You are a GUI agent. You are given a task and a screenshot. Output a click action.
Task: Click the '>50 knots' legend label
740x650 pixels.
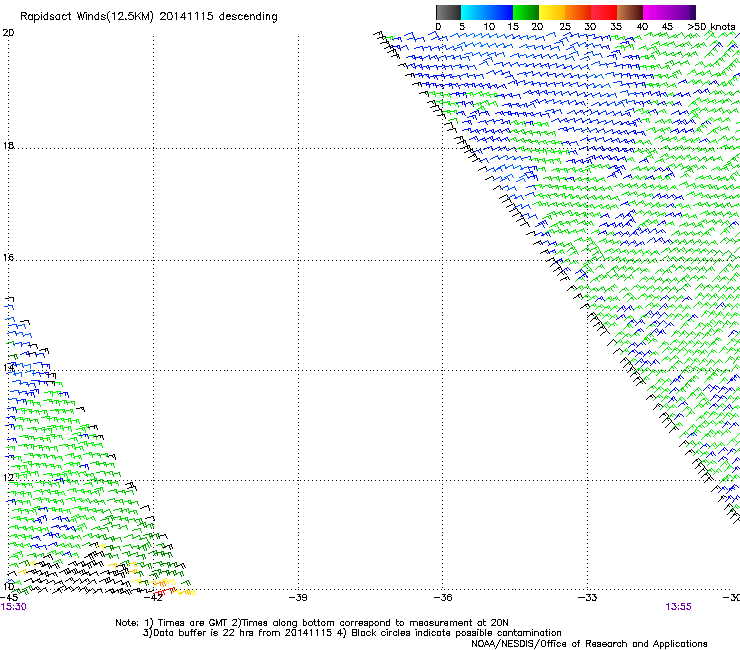click(711, 27)
